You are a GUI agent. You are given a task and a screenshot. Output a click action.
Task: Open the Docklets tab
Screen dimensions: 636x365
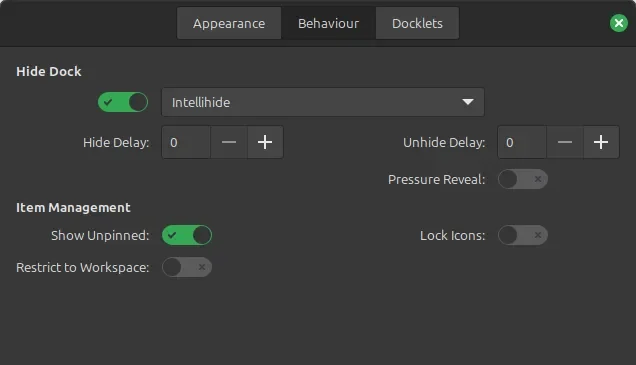click(x=417, y=23)
